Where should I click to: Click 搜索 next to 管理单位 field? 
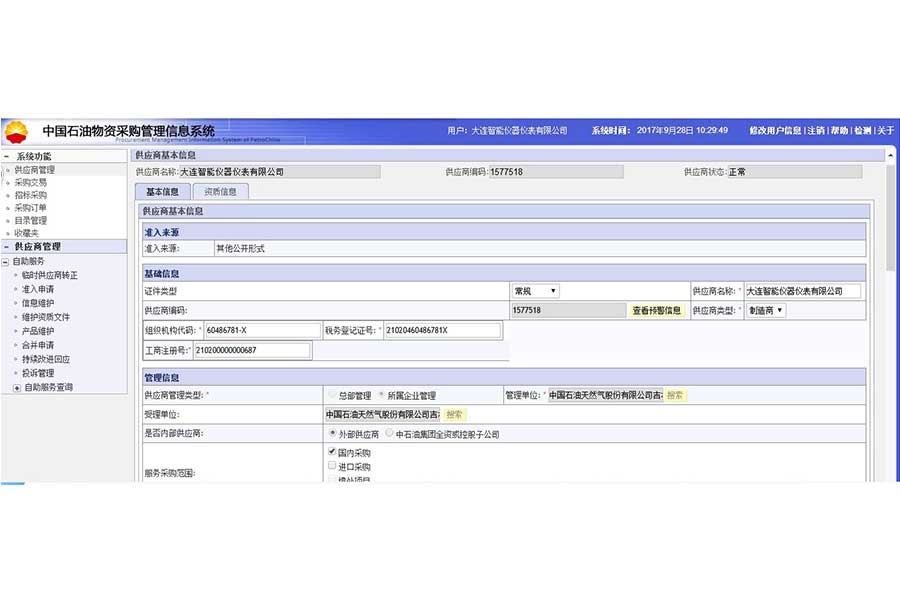[675, 395]
